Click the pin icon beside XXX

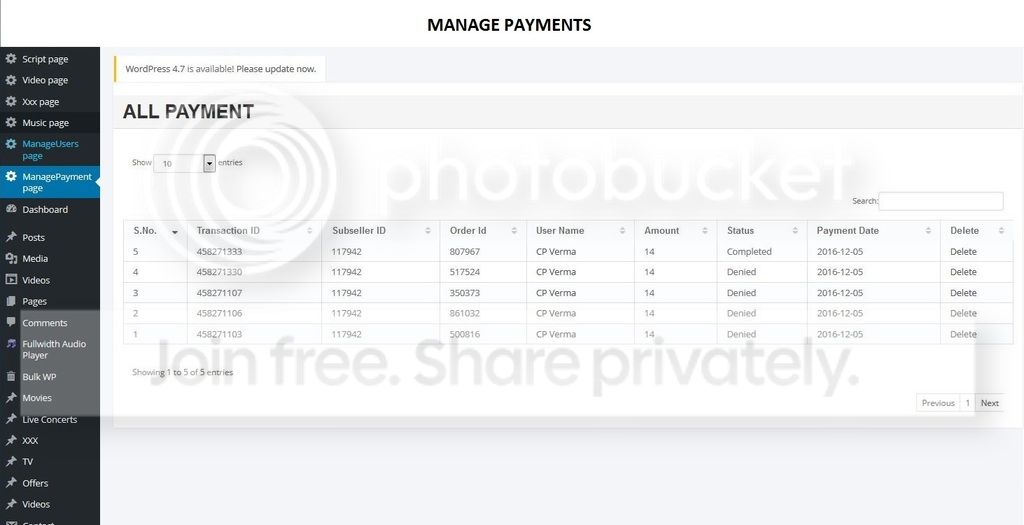10,440
